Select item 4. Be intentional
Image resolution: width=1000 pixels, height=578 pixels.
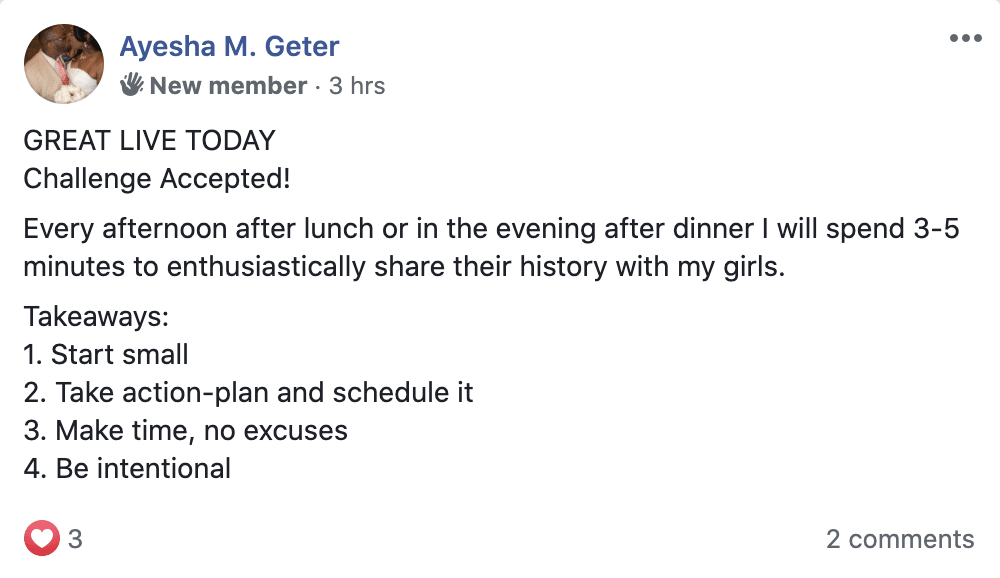click(x=128, y=468)
